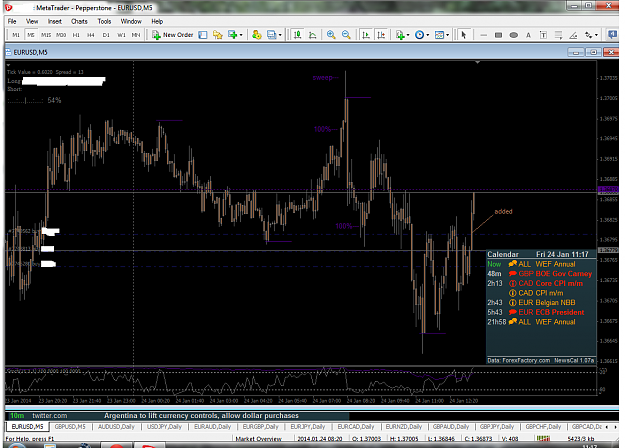Click the Argentina currency controls news headline
This screenshot has width=625, height=448.
(x=201, y=416)
